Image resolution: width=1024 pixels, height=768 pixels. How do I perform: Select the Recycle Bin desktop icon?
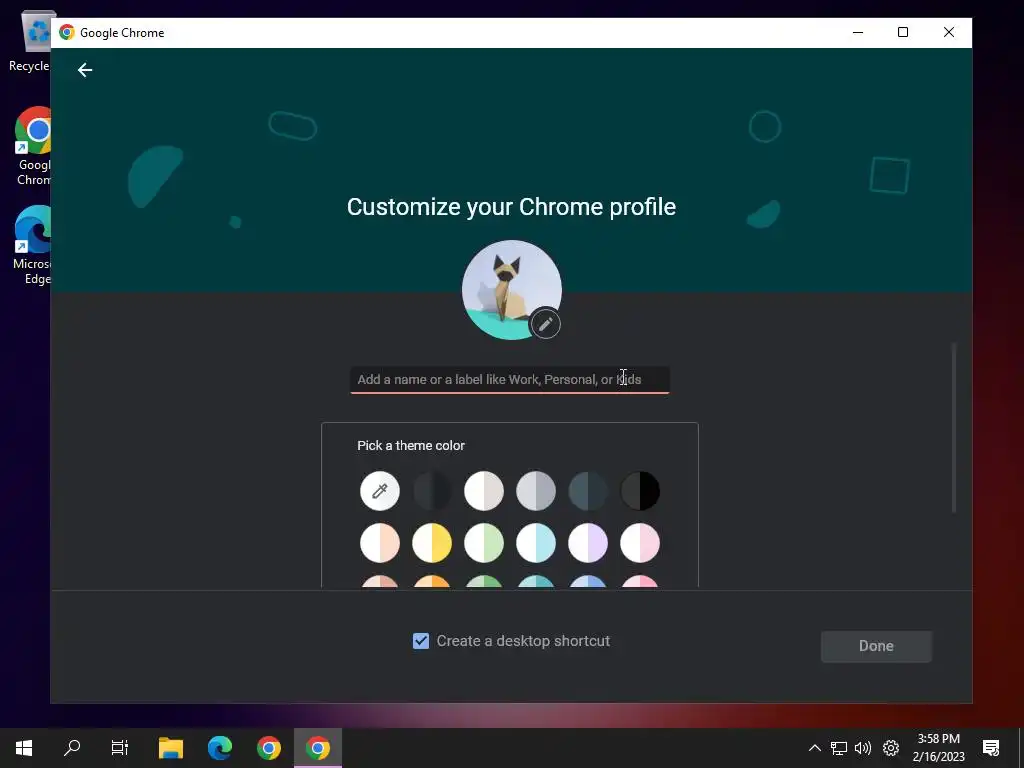click(29, 41)
